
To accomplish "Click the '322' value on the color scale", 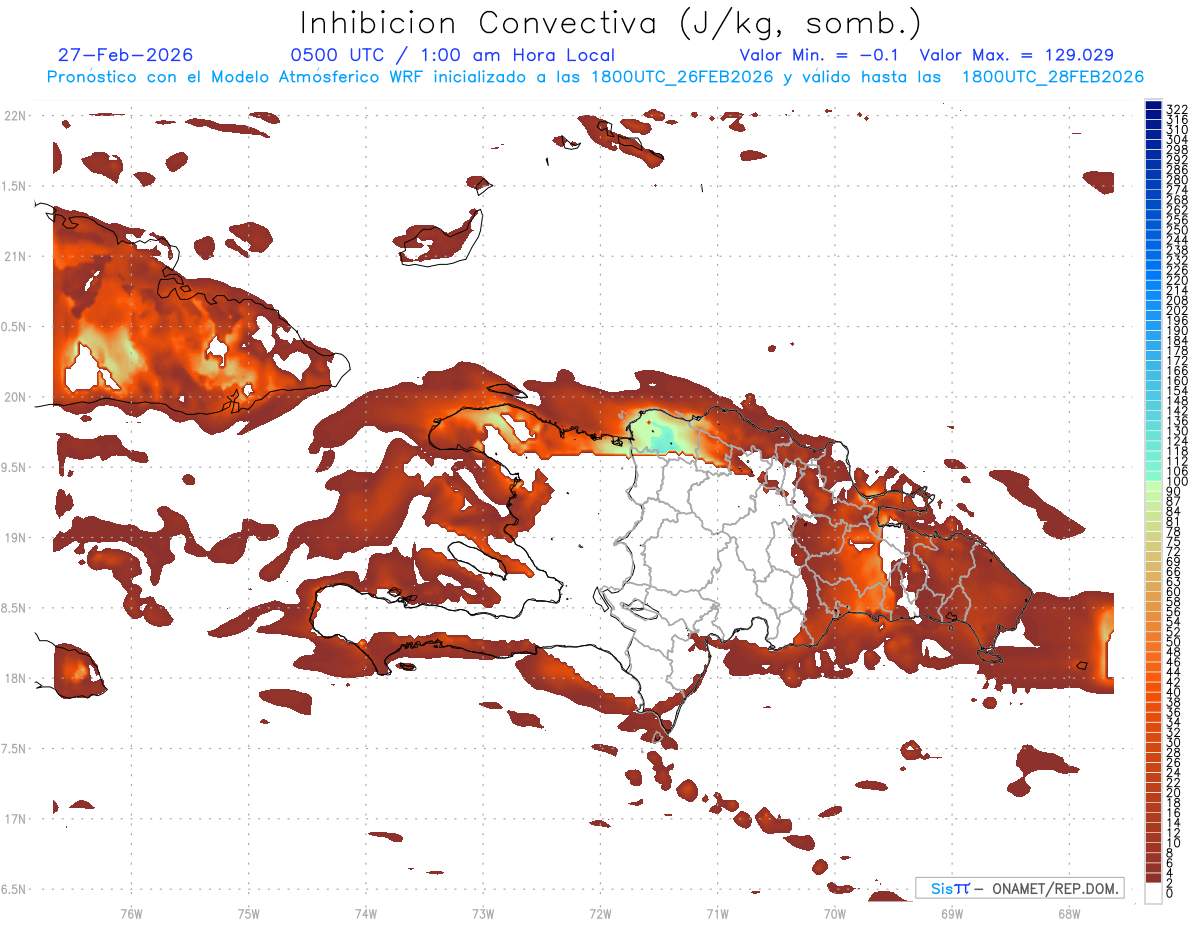I will pyautogui.click(x=1177, y=108).
